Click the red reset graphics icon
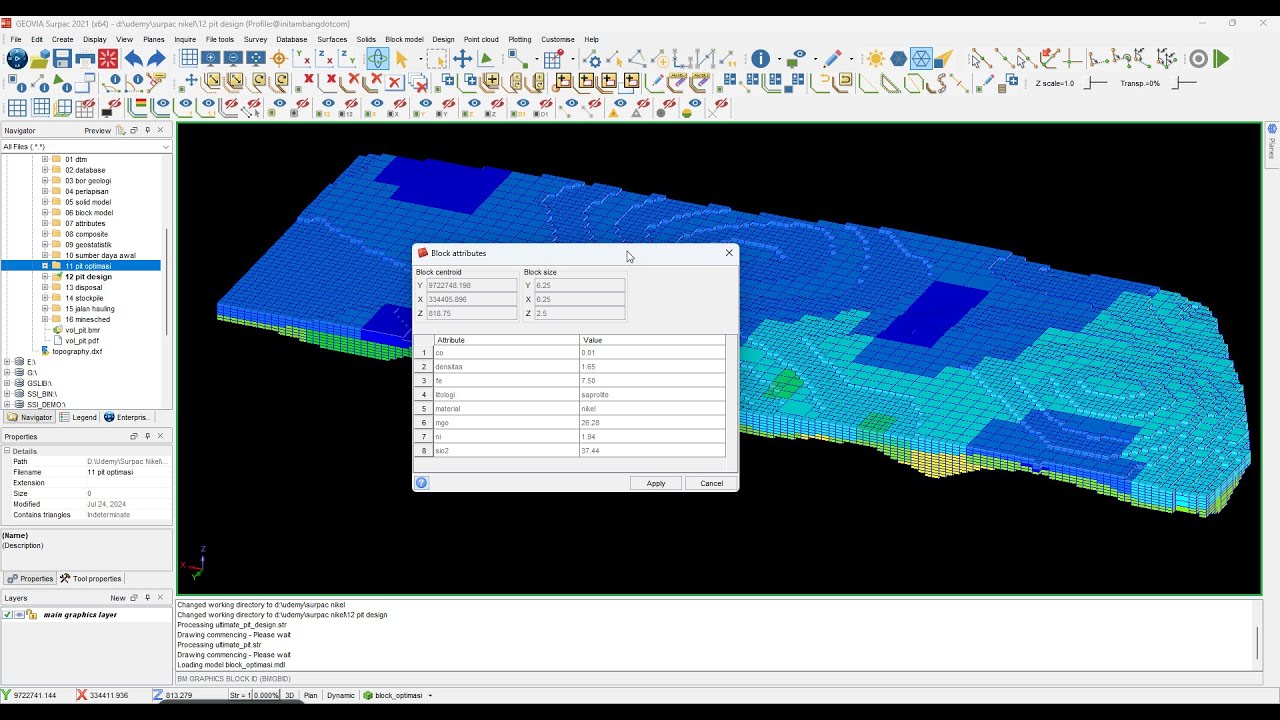Viewport: 1280px width, 720px height. coord(108,59)
